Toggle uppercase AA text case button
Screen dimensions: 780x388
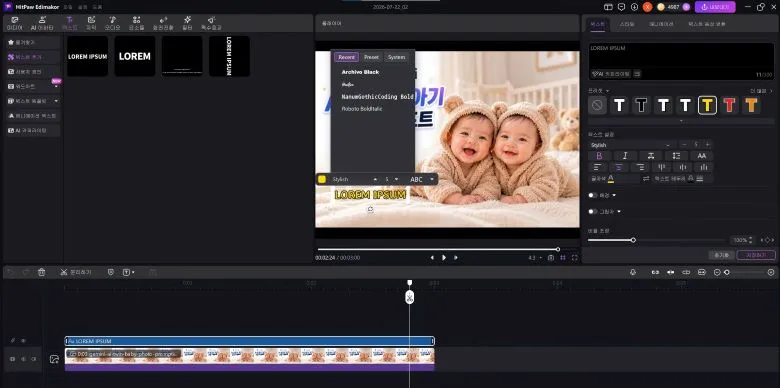coord(701,156)
